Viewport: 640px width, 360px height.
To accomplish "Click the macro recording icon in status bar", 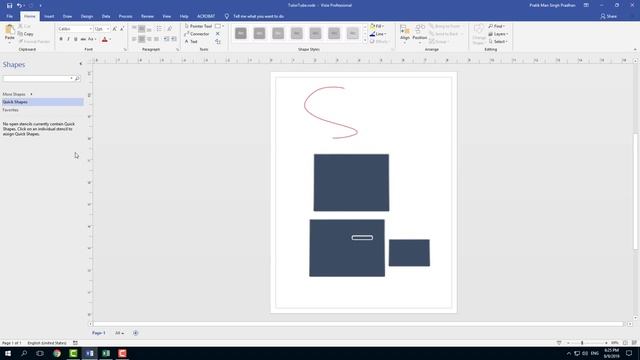I will click(75, 343).
